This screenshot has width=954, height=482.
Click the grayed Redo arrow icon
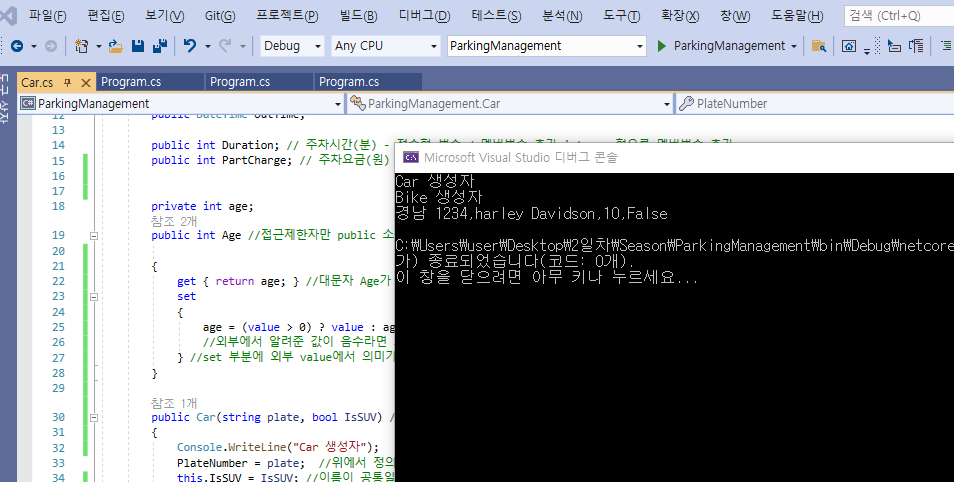225,46
